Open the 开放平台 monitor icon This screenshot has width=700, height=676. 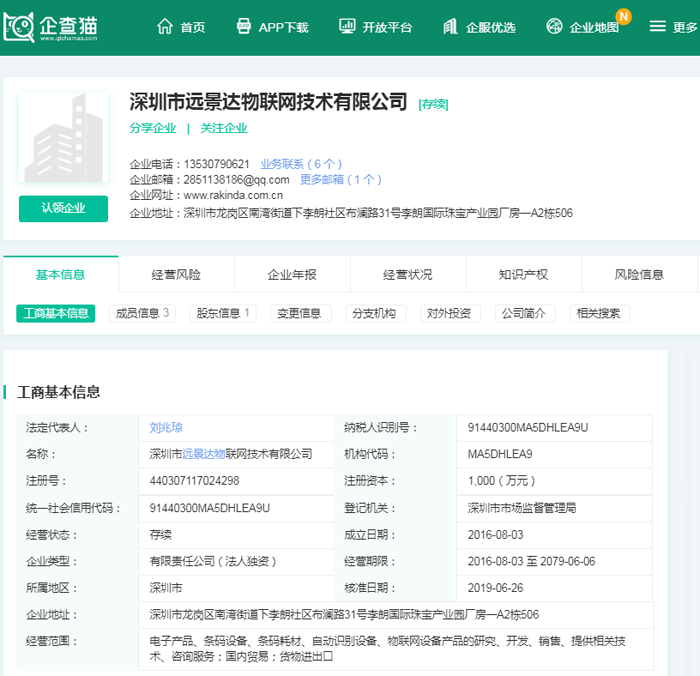pyautogui.click(x=347, y=27)
